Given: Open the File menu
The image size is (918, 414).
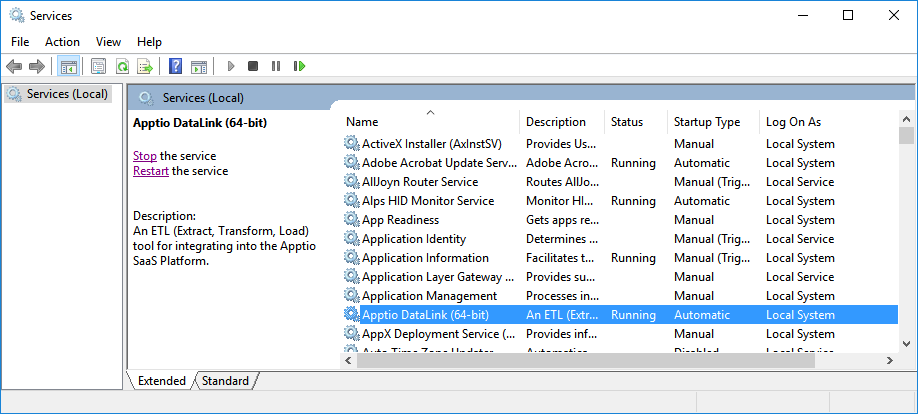Looking at the screenshot, I should [20, 42].
